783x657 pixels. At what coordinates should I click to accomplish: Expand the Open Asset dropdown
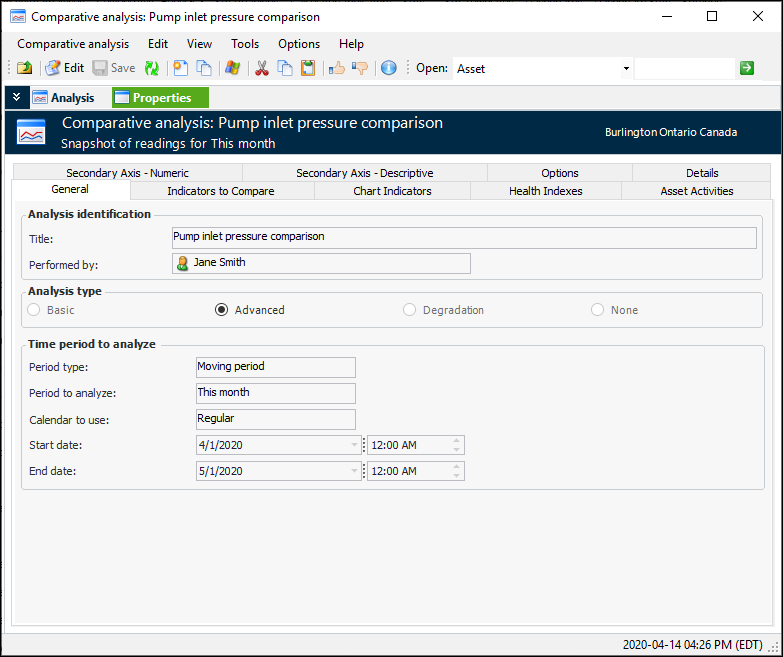coord(626,69)
